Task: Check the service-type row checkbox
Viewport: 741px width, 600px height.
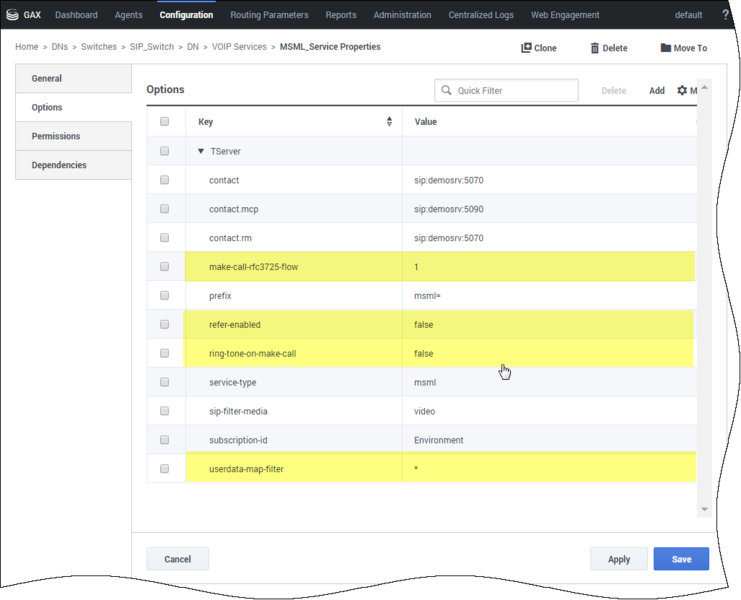Action: point(164,382)
